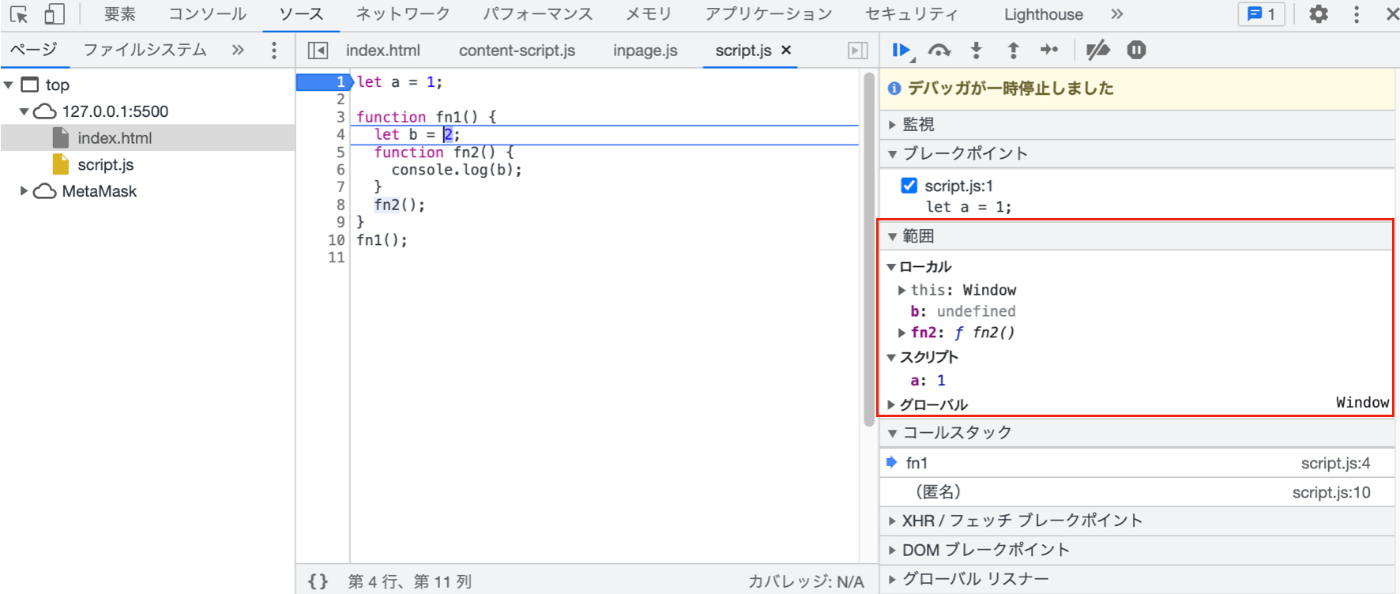Open script.js:10 location link
Image resolution: width=1400 pixels, height=594 pixels.
coord(1331,492)
